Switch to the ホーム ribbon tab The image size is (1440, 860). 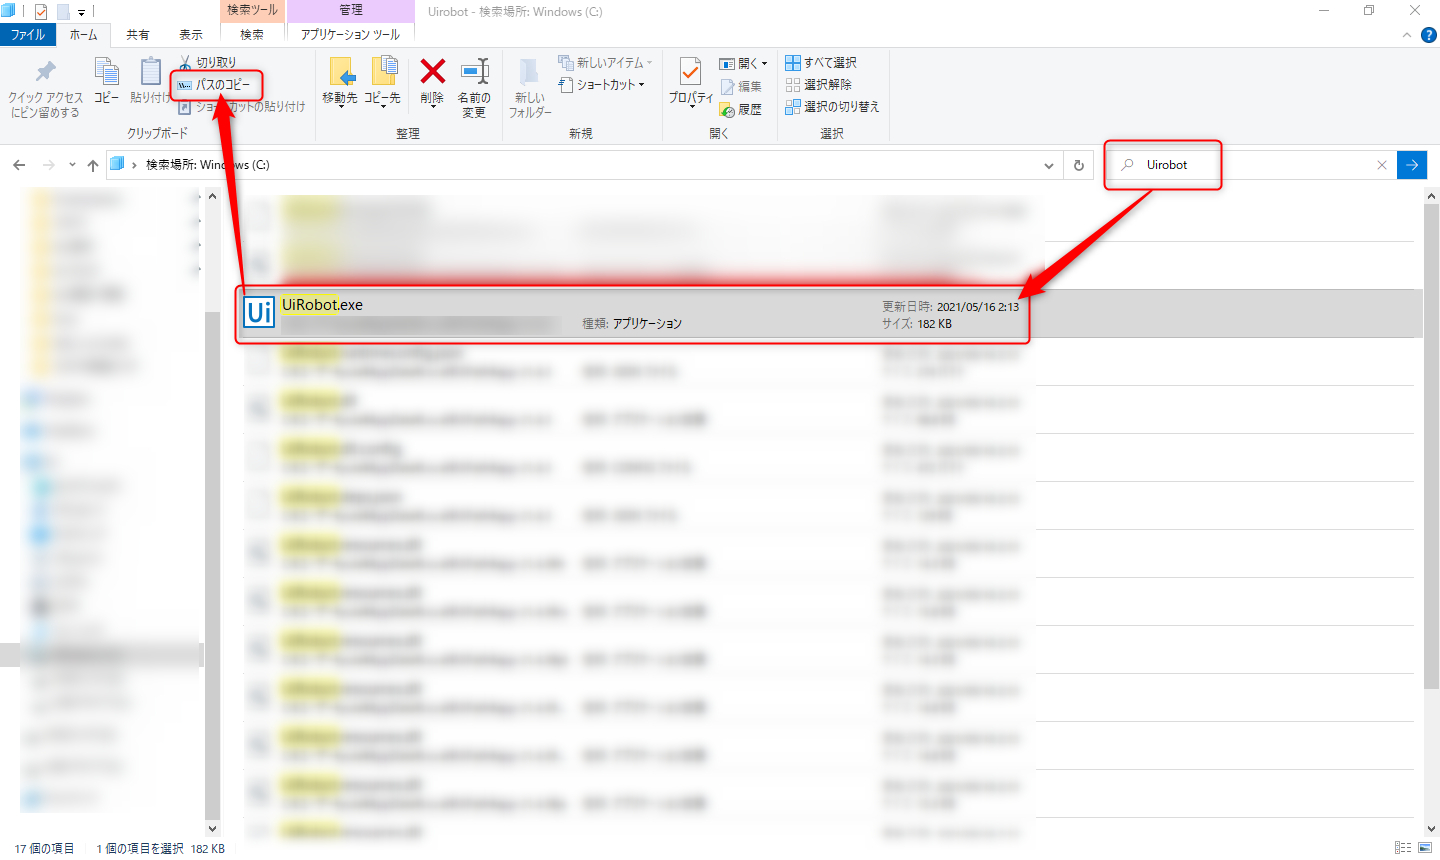coord(84,34)
